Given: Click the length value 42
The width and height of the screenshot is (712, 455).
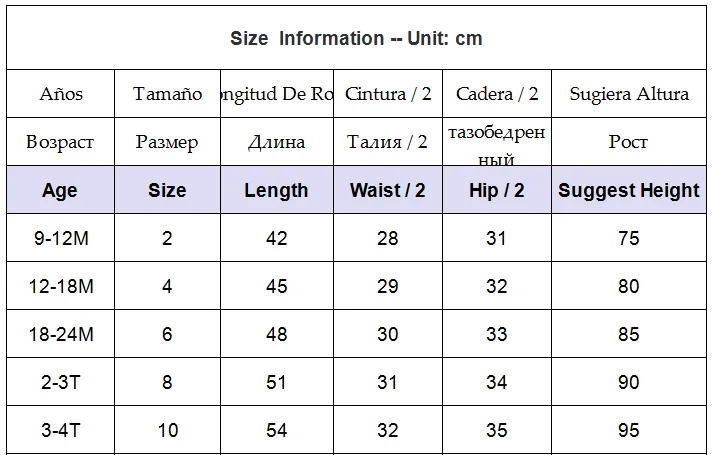Looking at the screenshot, I should 277,238.
